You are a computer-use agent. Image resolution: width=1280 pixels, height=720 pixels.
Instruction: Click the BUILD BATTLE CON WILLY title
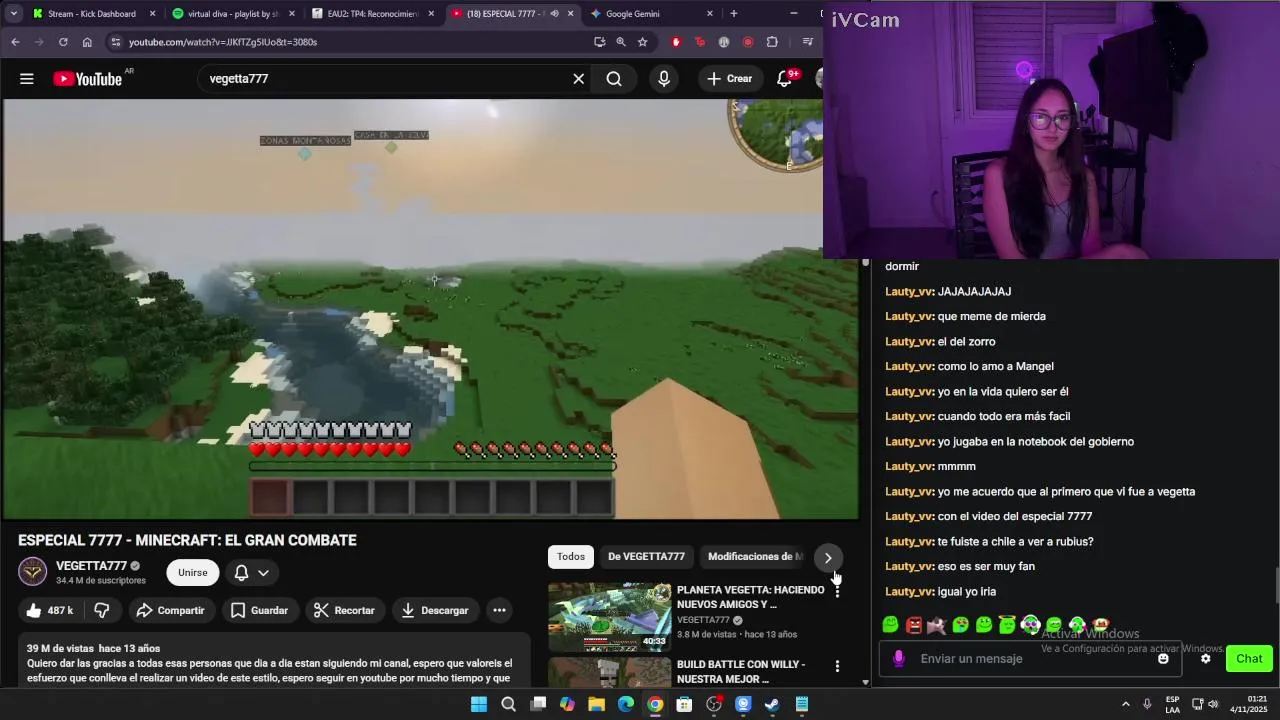[741, 671]
